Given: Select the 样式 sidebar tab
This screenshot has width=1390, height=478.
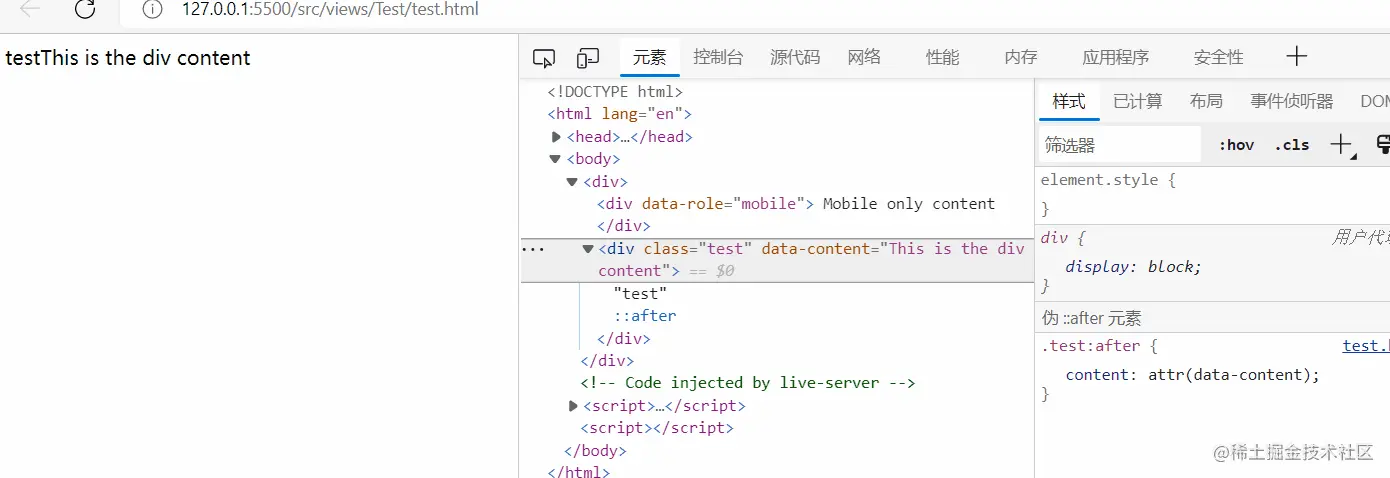Looking at the screenshot, I should pyautogui.click(x=1069, y=101).
